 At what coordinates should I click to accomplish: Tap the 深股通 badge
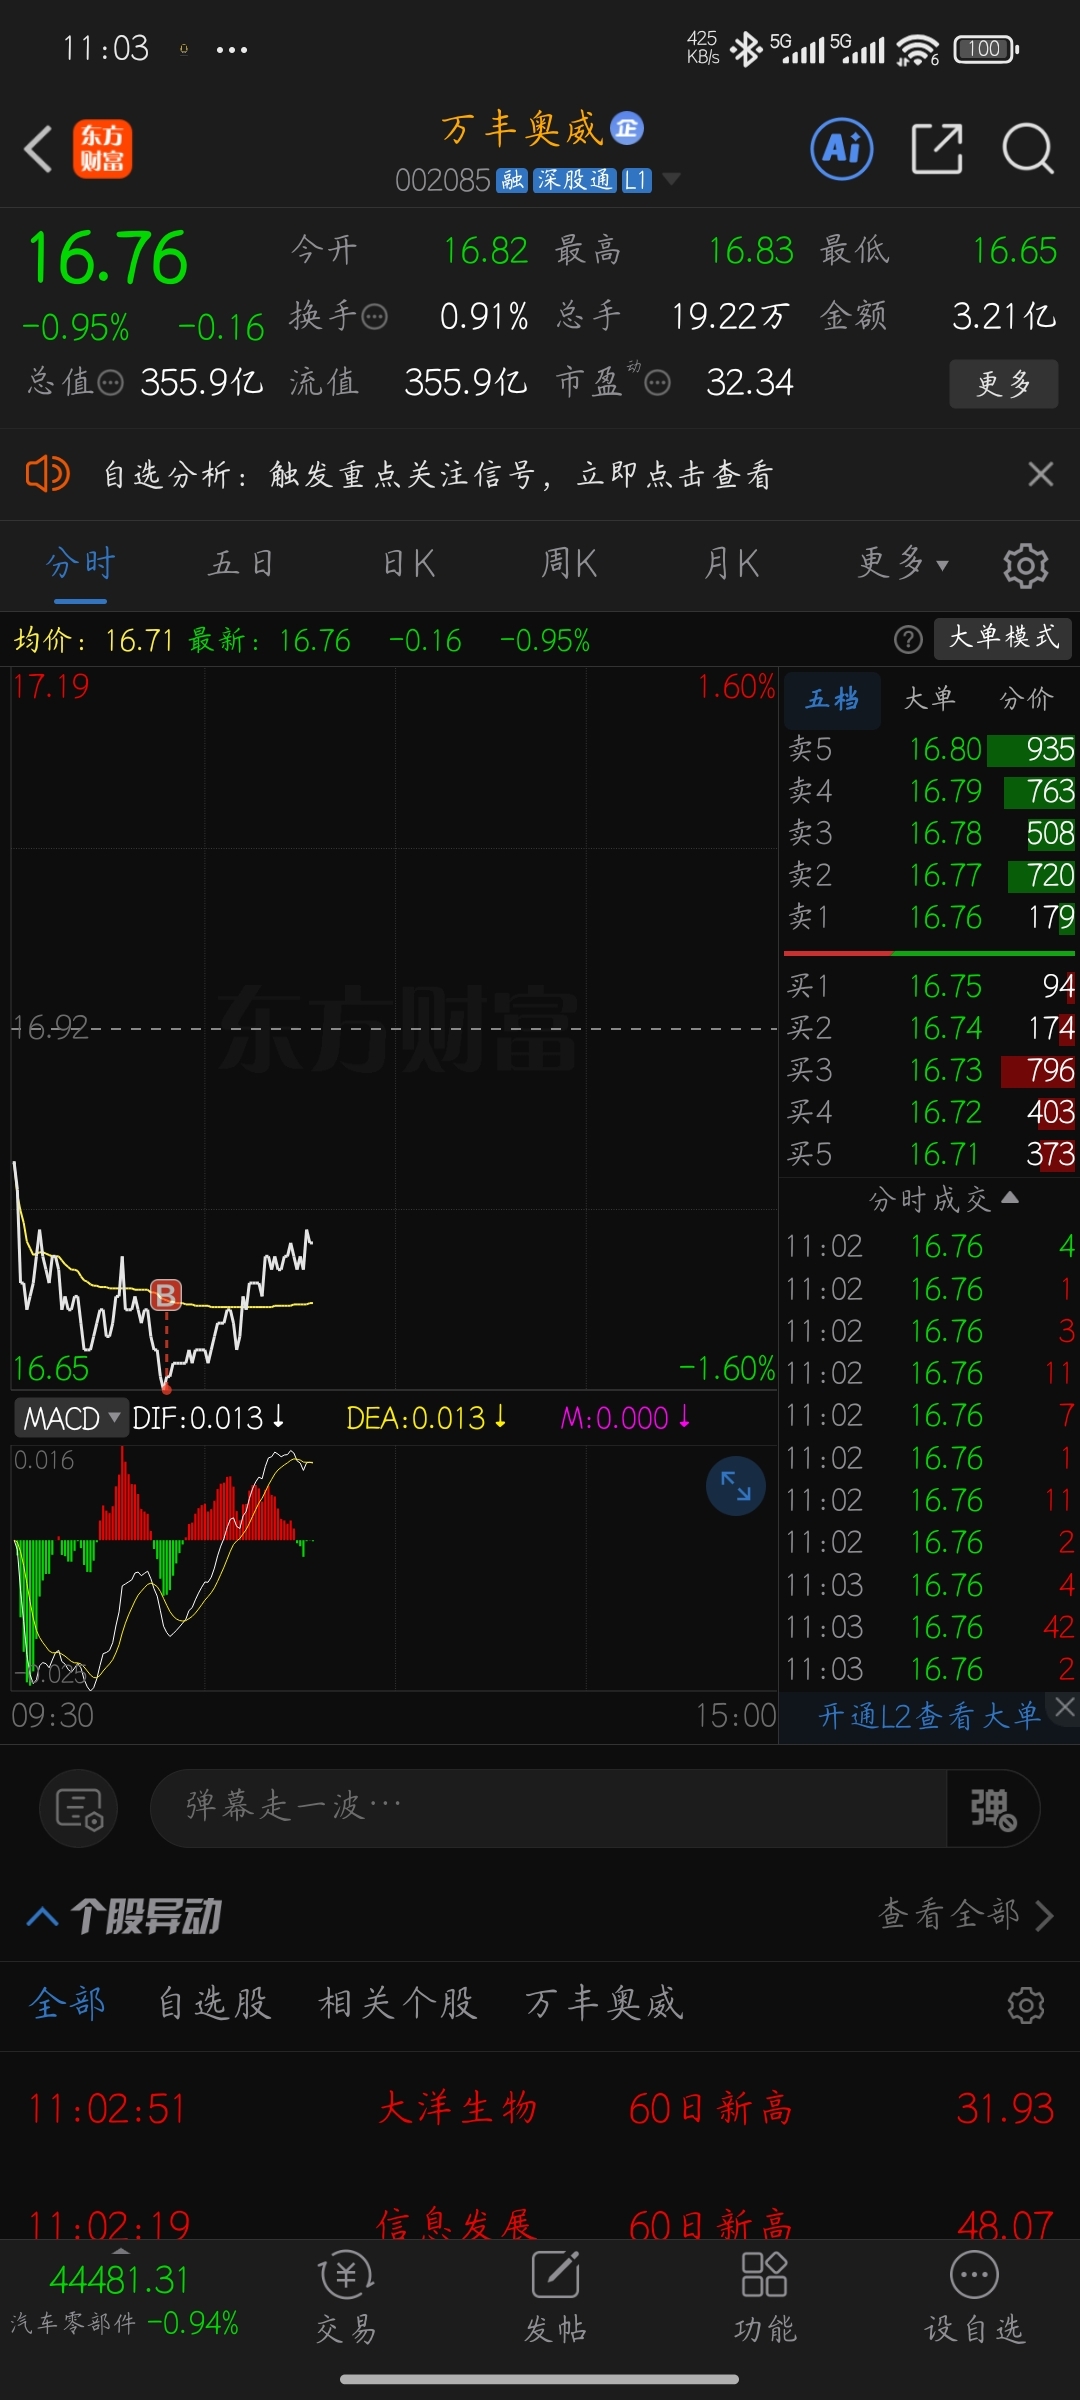[574, 180]
